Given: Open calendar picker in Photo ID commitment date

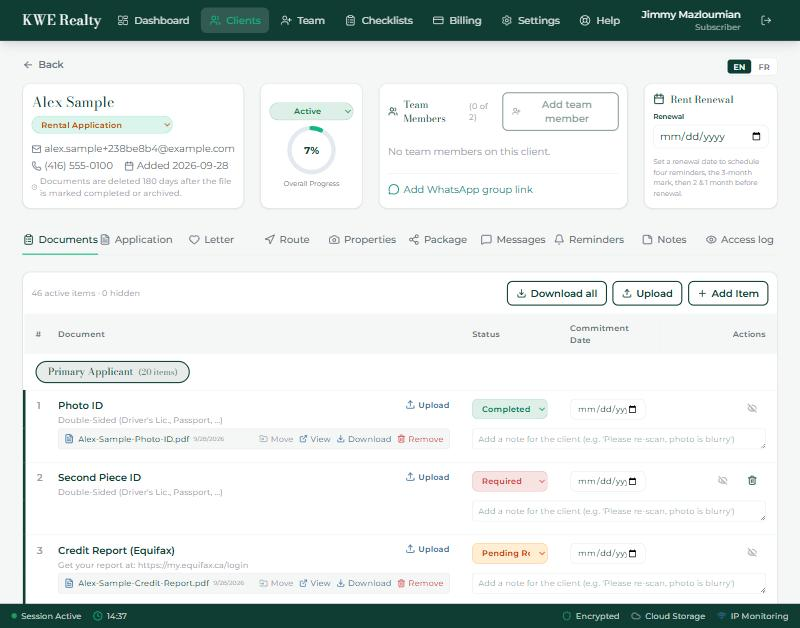Looking at the screenshot, I should click(633, 409).
